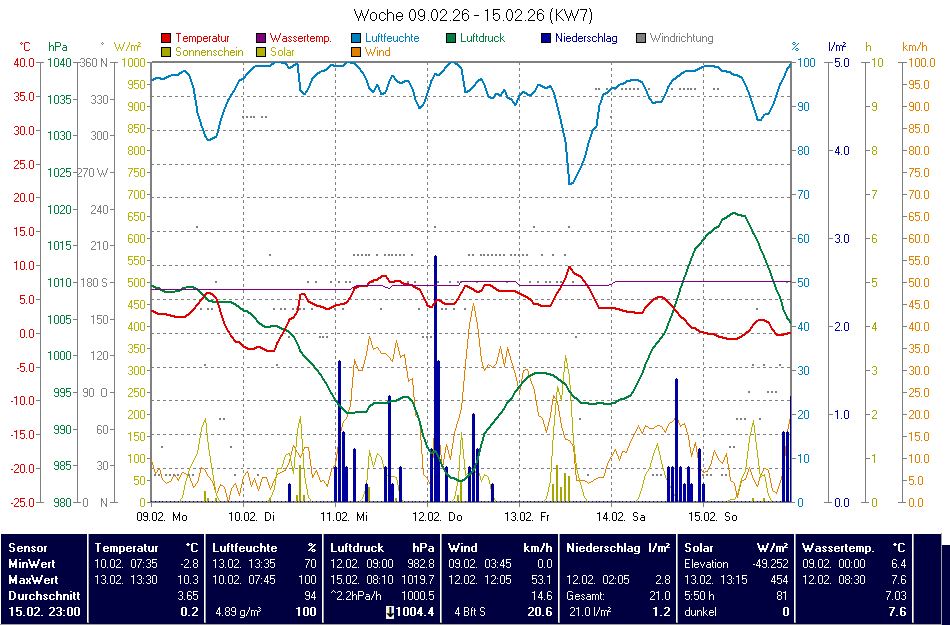Screen dimensions: 950x625
Task: Select the Wassertemp. table header
Action: coord(838,548)
